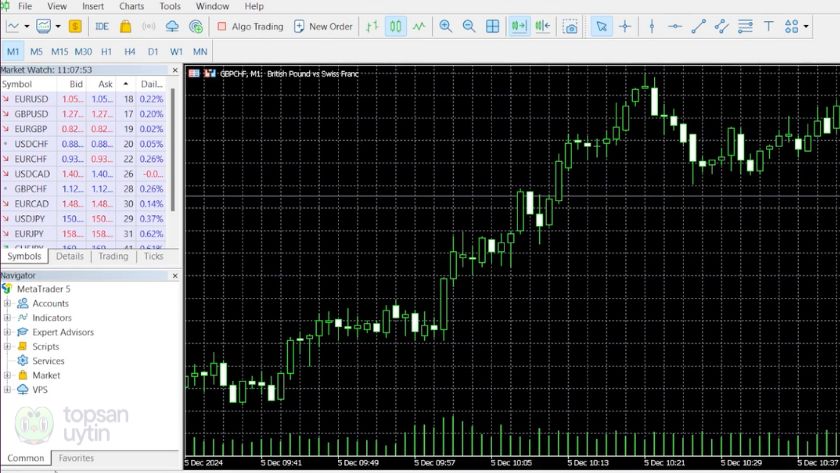The height and width of the screenshot is (473, 840).
Task: Expand the Expert Advisors node
Action: tap(7, 332)
